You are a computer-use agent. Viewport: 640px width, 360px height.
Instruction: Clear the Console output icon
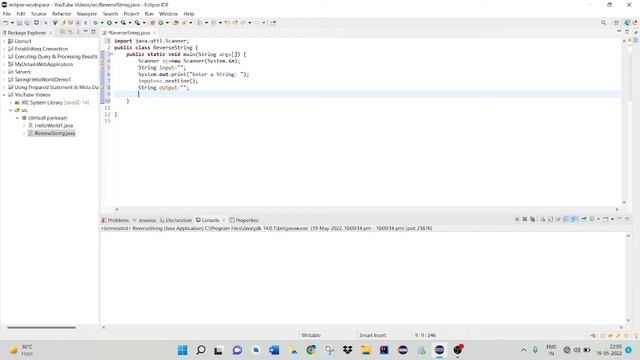click(x=542, y=220)
